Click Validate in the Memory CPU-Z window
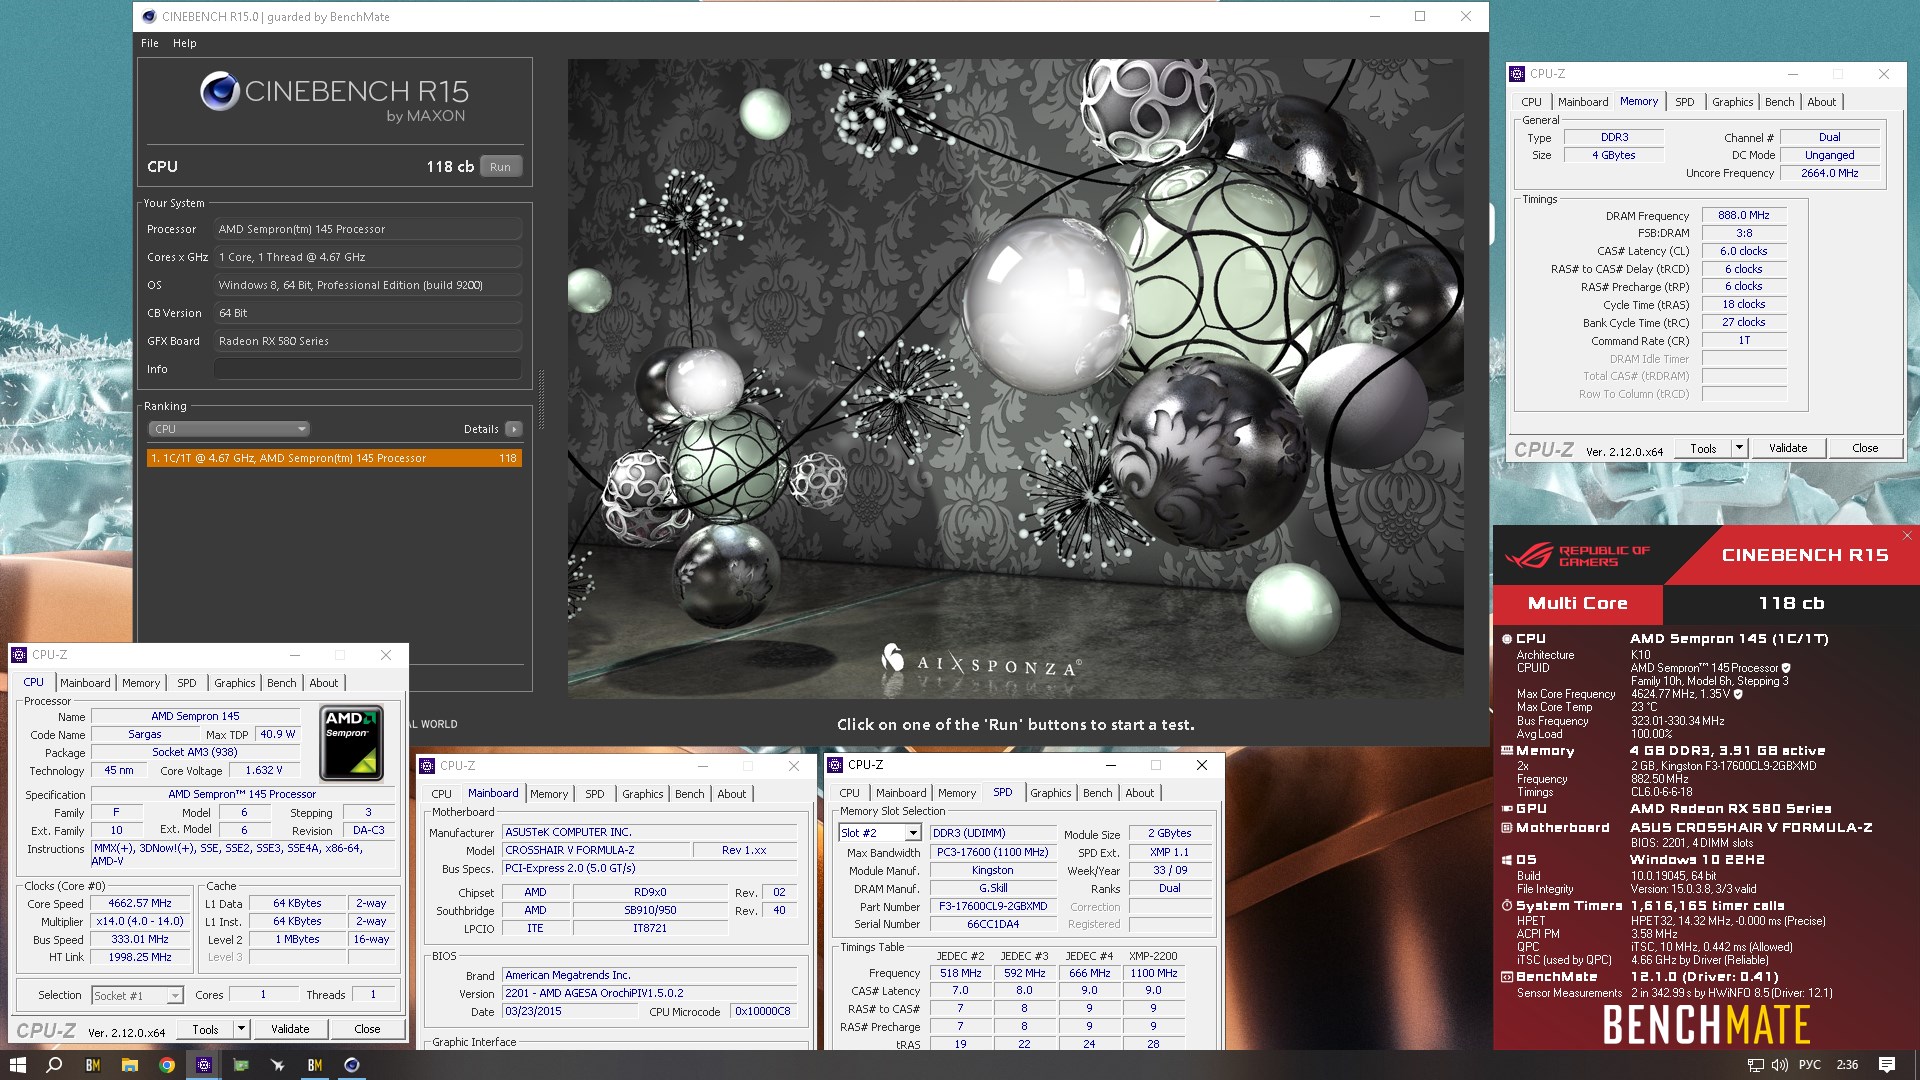Image resolution: width=1920 pixels, height=1080 pixels. click(1787, 448)
